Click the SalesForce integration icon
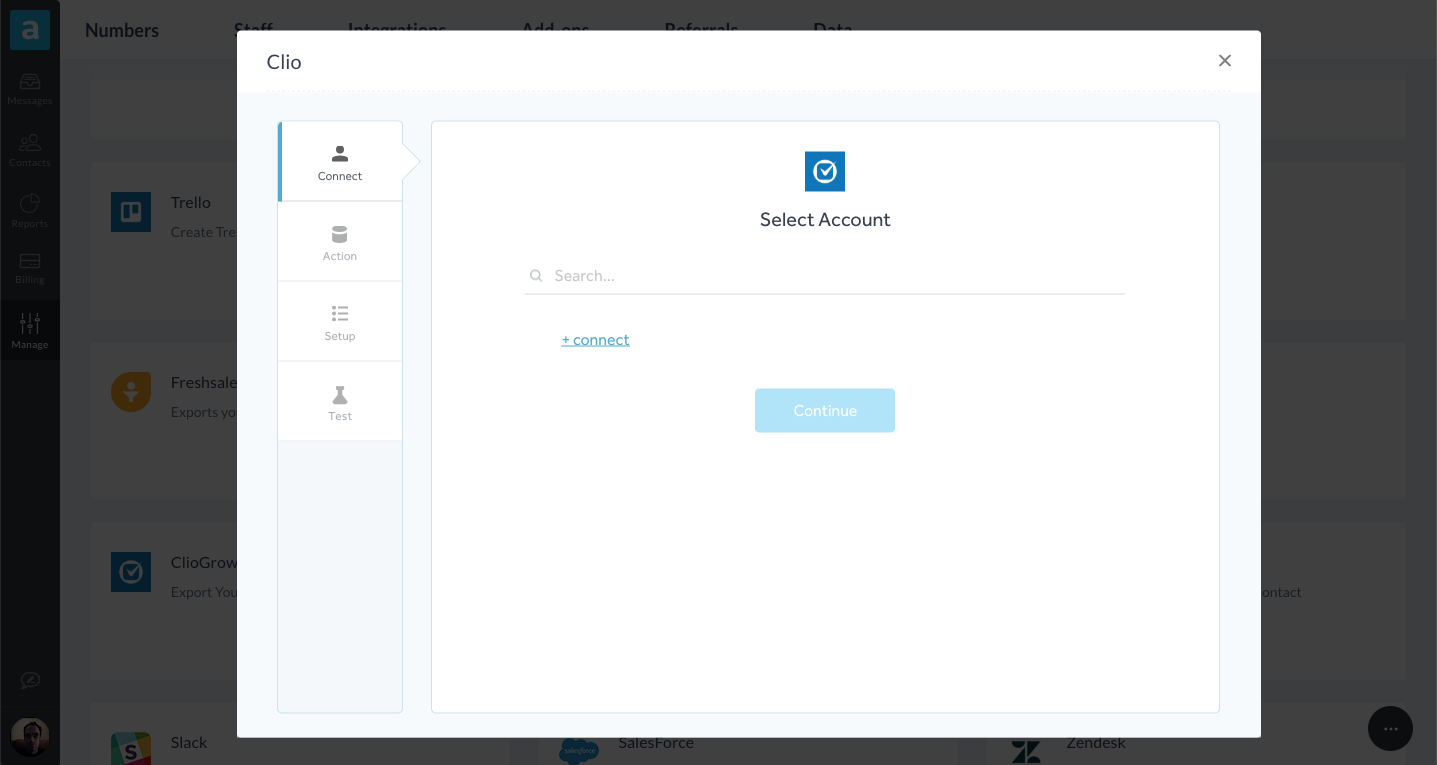The width and height of the screenshot is (1437, 765). 579,750
